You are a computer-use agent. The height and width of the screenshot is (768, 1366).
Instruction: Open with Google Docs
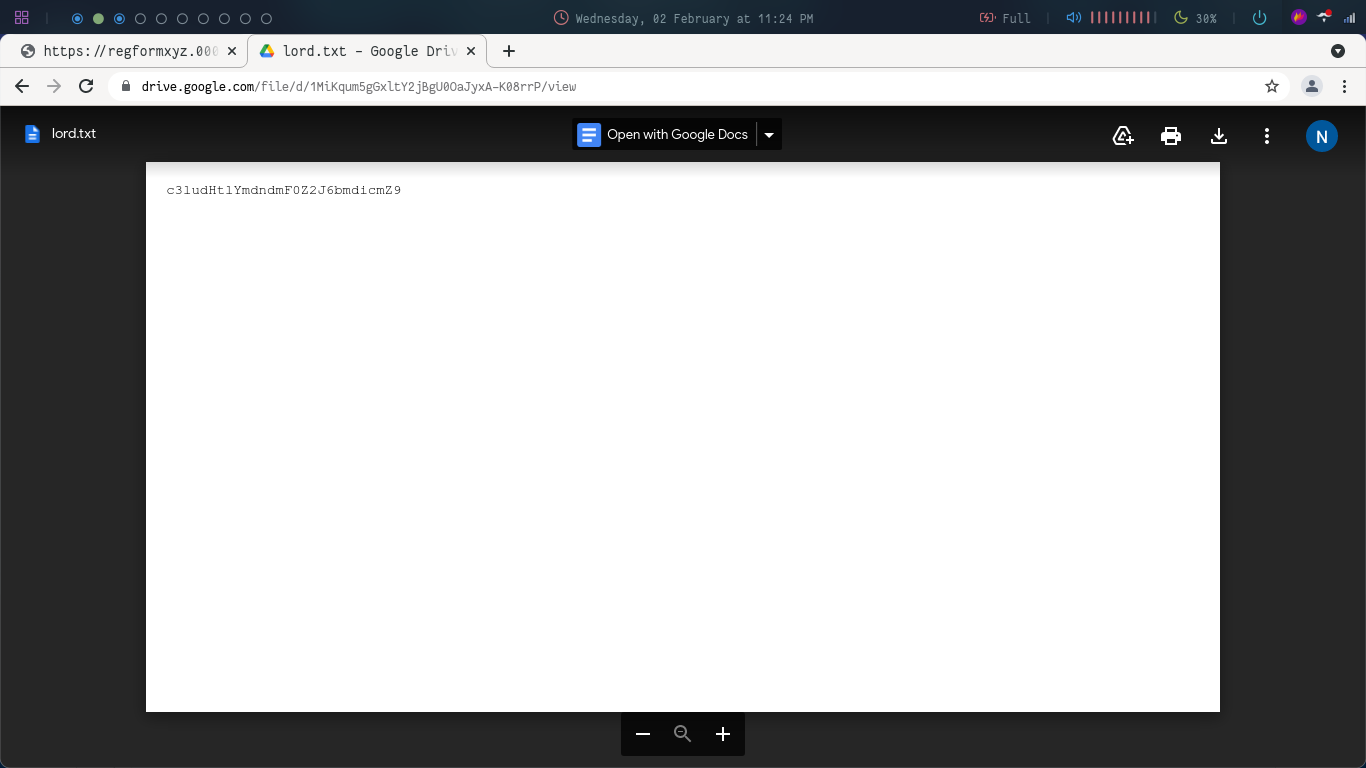tap(664, 134)
